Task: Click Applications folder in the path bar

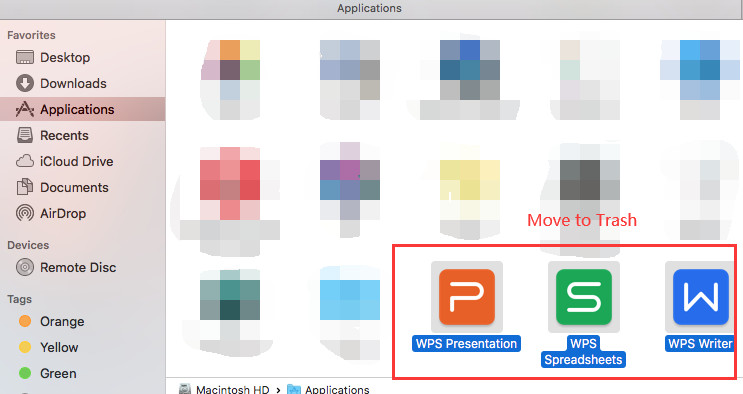Action: [328, 390]
